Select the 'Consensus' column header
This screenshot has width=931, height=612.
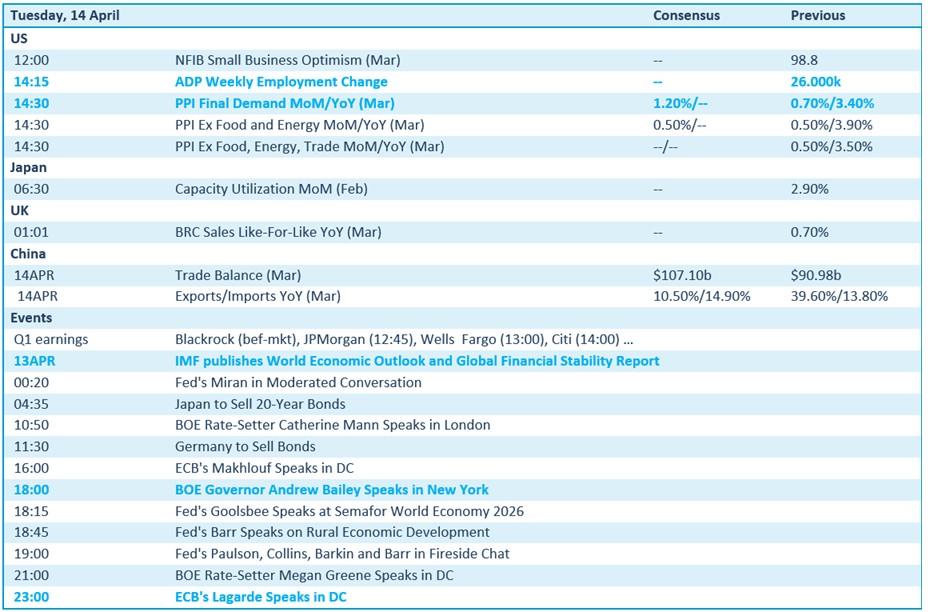click(x=686, y=15)
